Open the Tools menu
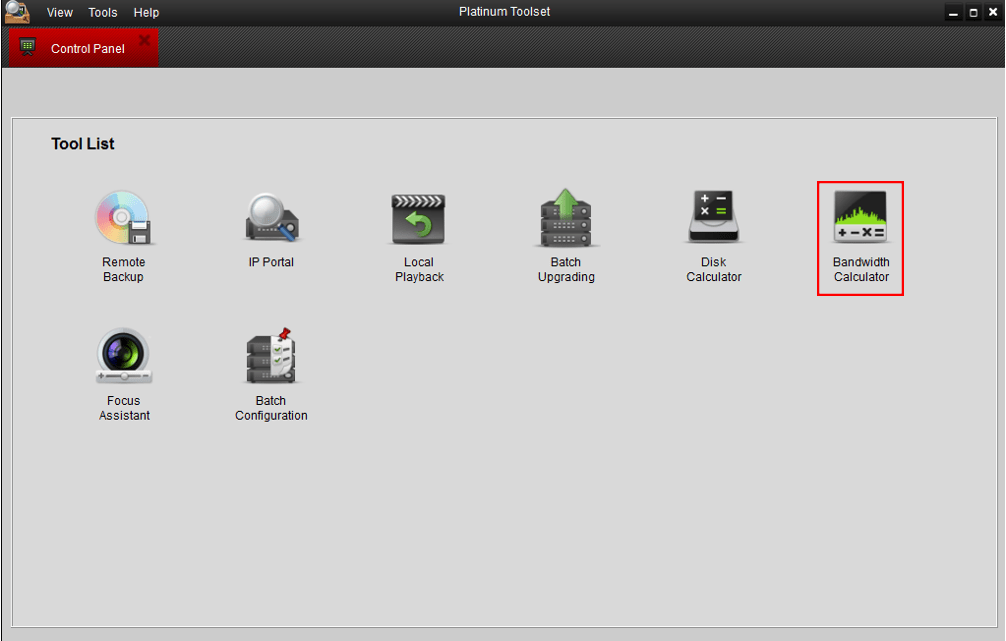This screenshot has width=1006, height=641. (x=102, y=12)
